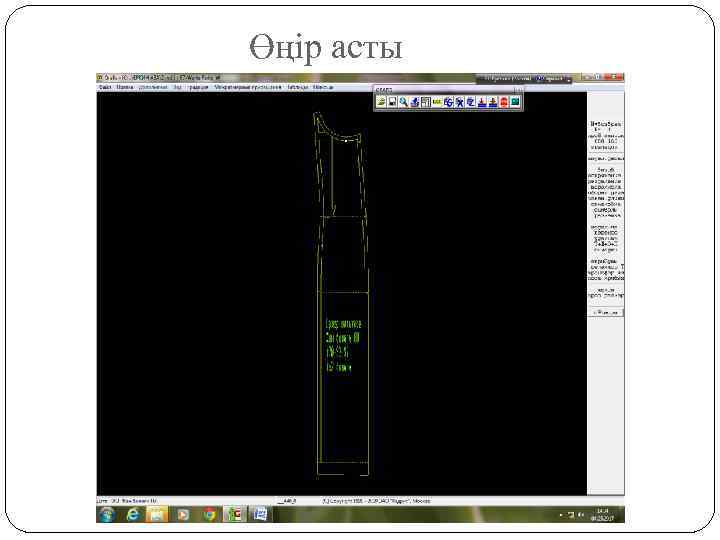Click the open-folder icon in floating toolbar
The height and width of the screenshot is (540, 720).
(381, 102)
